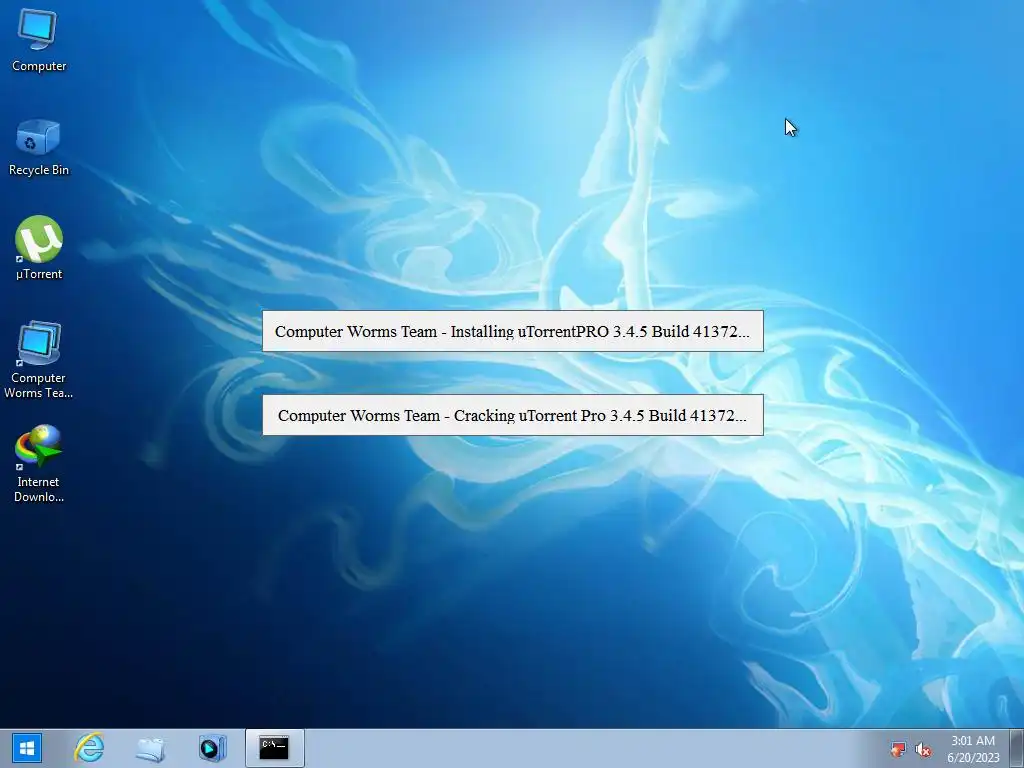Select the µTorrent desktop shortcut

pos(39,248)
